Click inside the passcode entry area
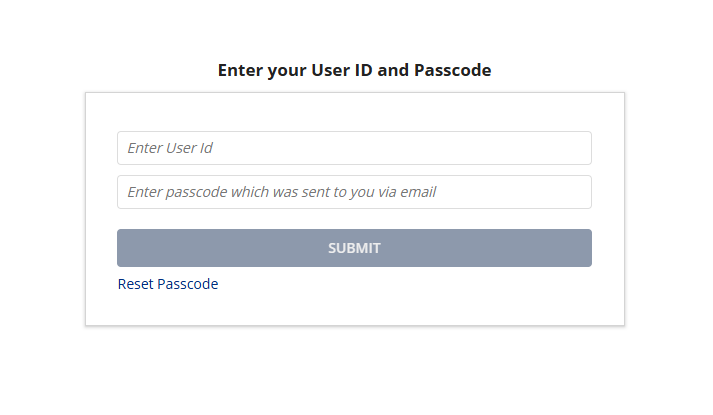 point(354,192)
